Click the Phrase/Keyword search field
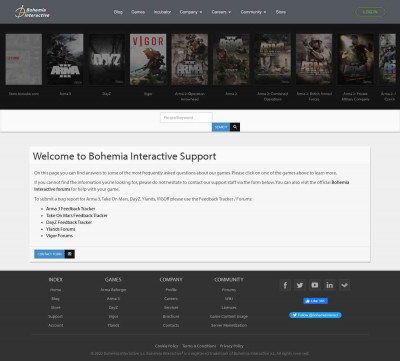This screenshot has width=400, height=361. (186, 118)
